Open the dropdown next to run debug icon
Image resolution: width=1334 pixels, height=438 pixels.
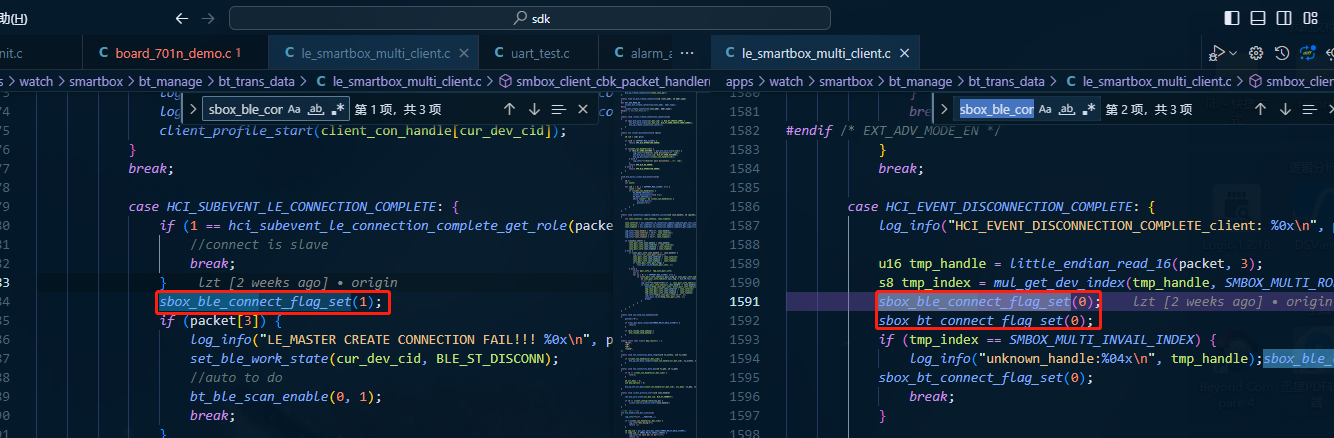1233,53
